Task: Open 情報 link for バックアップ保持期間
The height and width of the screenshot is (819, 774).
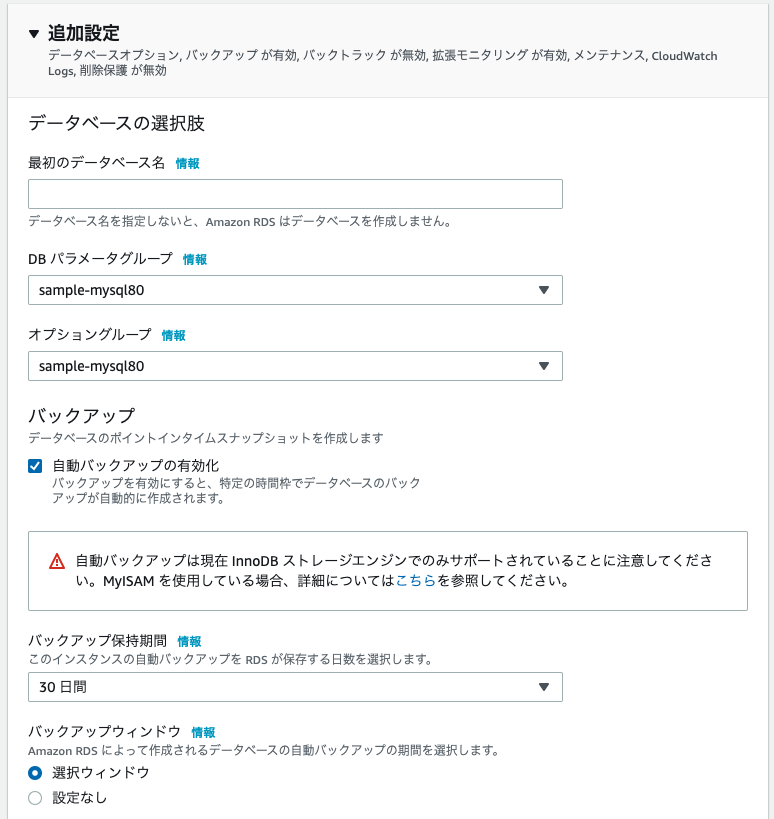Action: [x=189, y=641]
